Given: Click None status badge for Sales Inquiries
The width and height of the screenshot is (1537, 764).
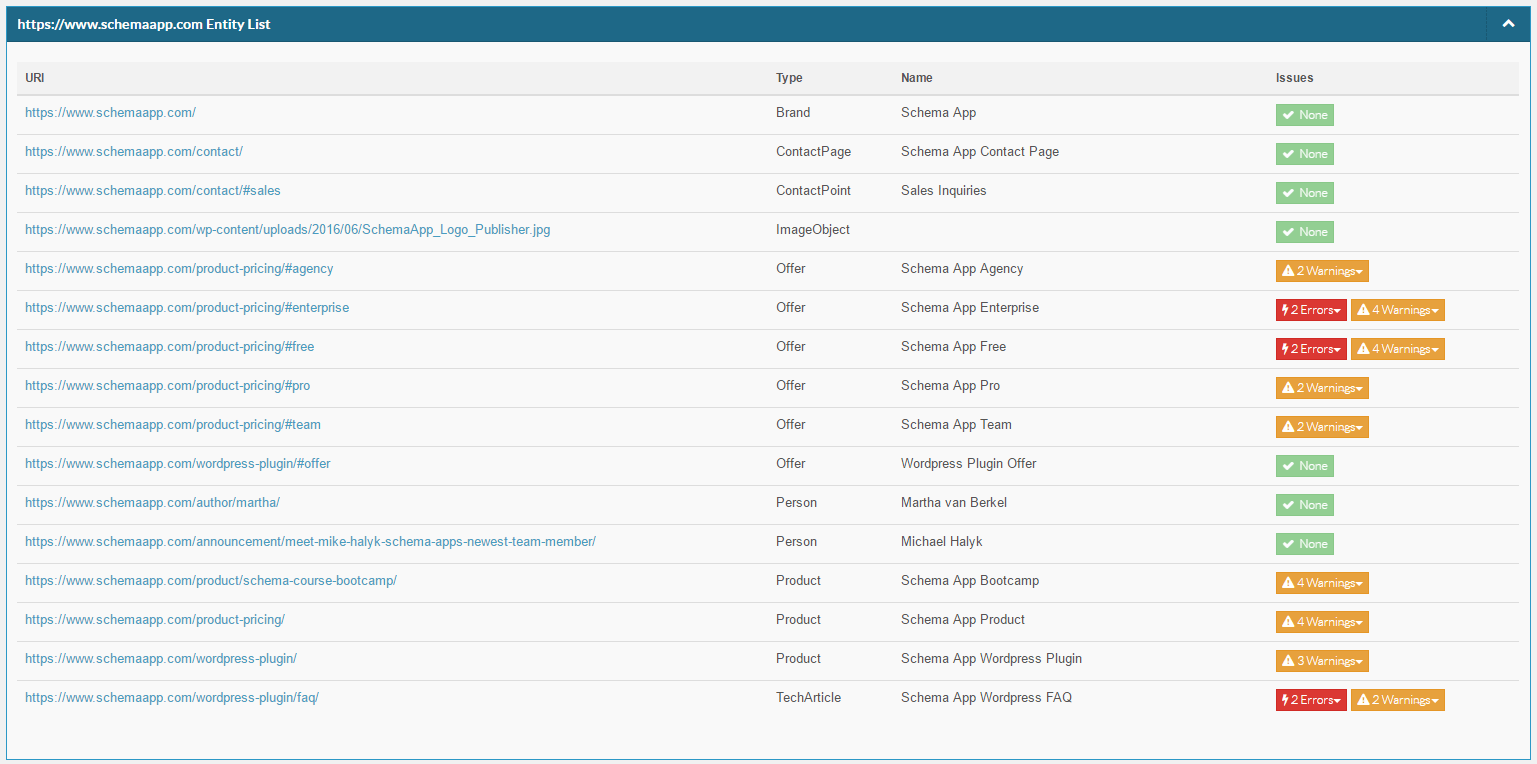Looking at the screenshot, I should [x=1304, y=193].
